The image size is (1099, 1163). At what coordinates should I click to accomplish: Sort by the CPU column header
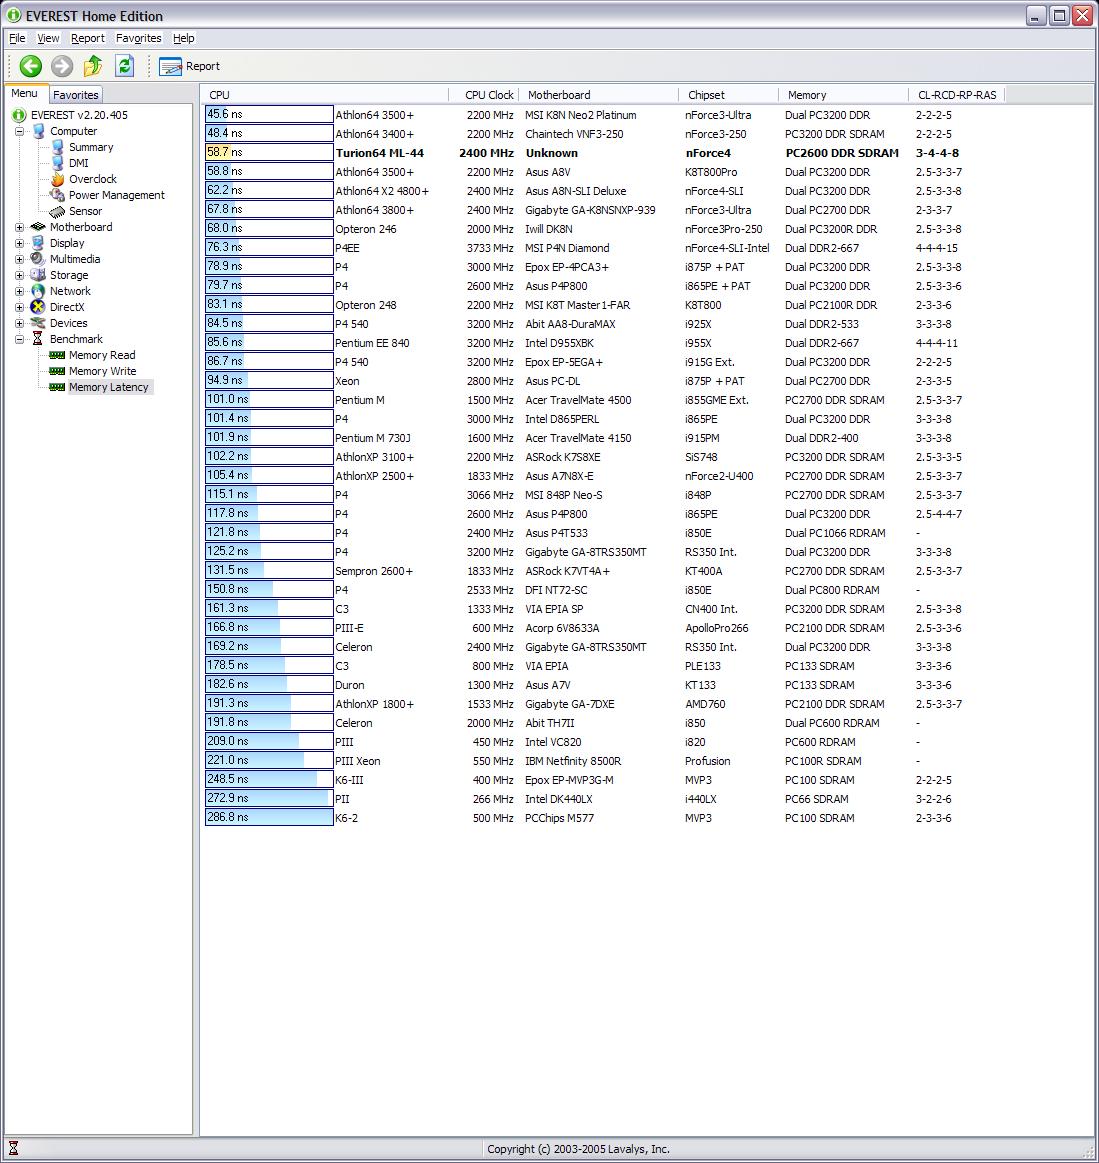(324, 95)
